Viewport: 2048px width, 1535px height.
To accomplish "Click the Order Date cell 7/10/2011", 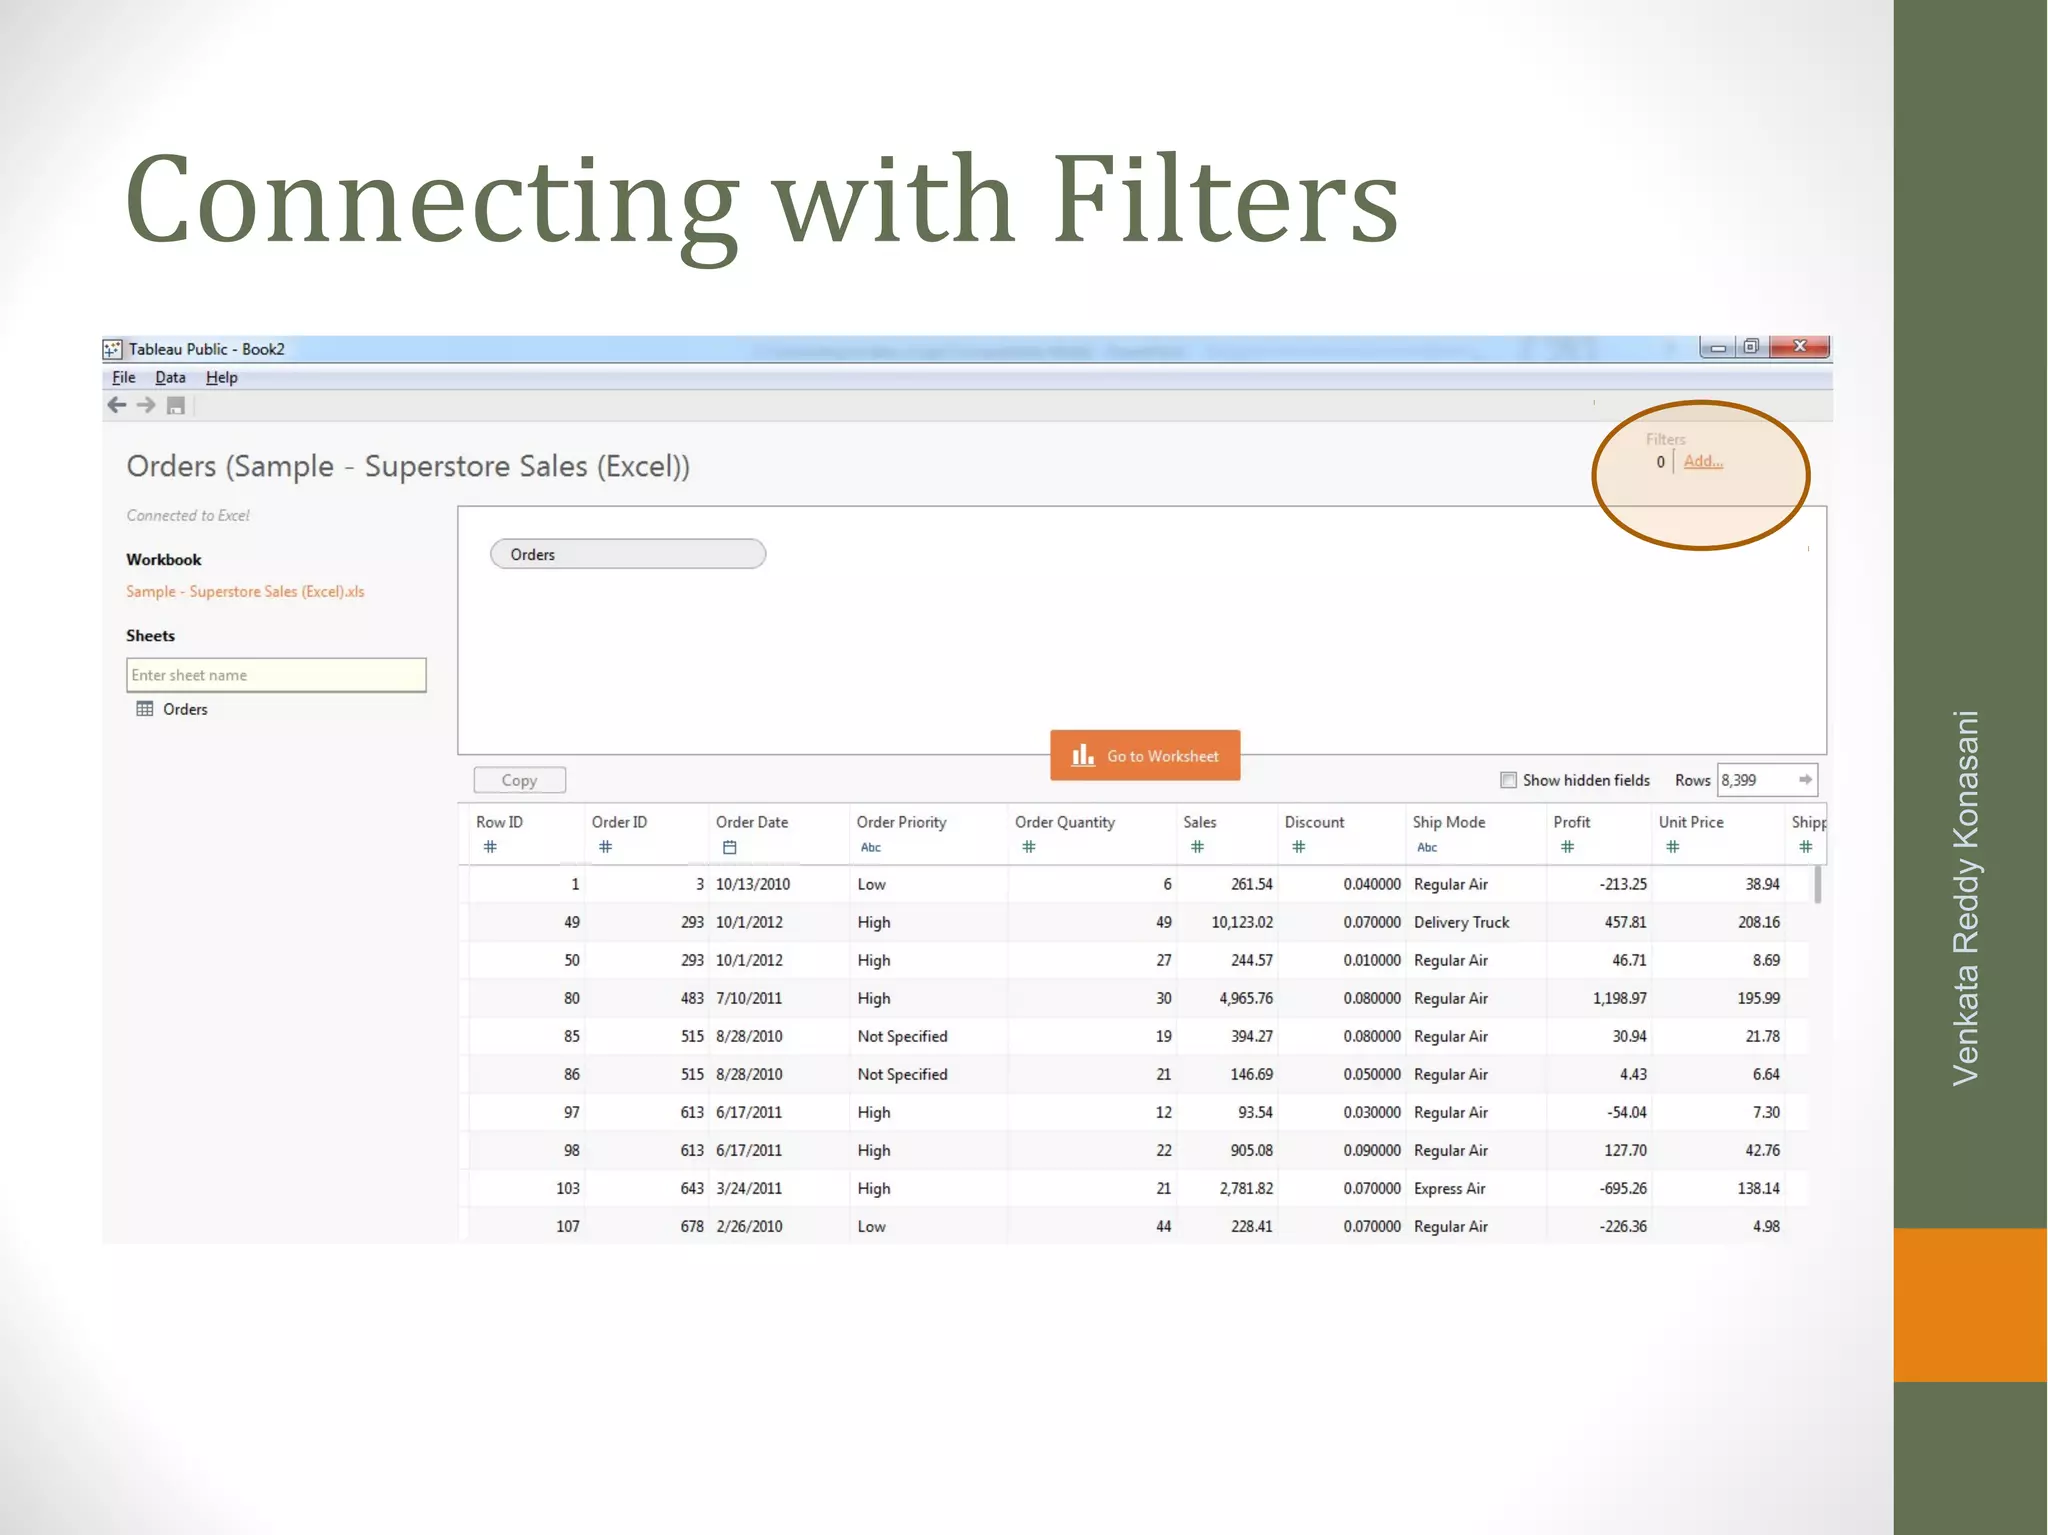I will [749, 998].
